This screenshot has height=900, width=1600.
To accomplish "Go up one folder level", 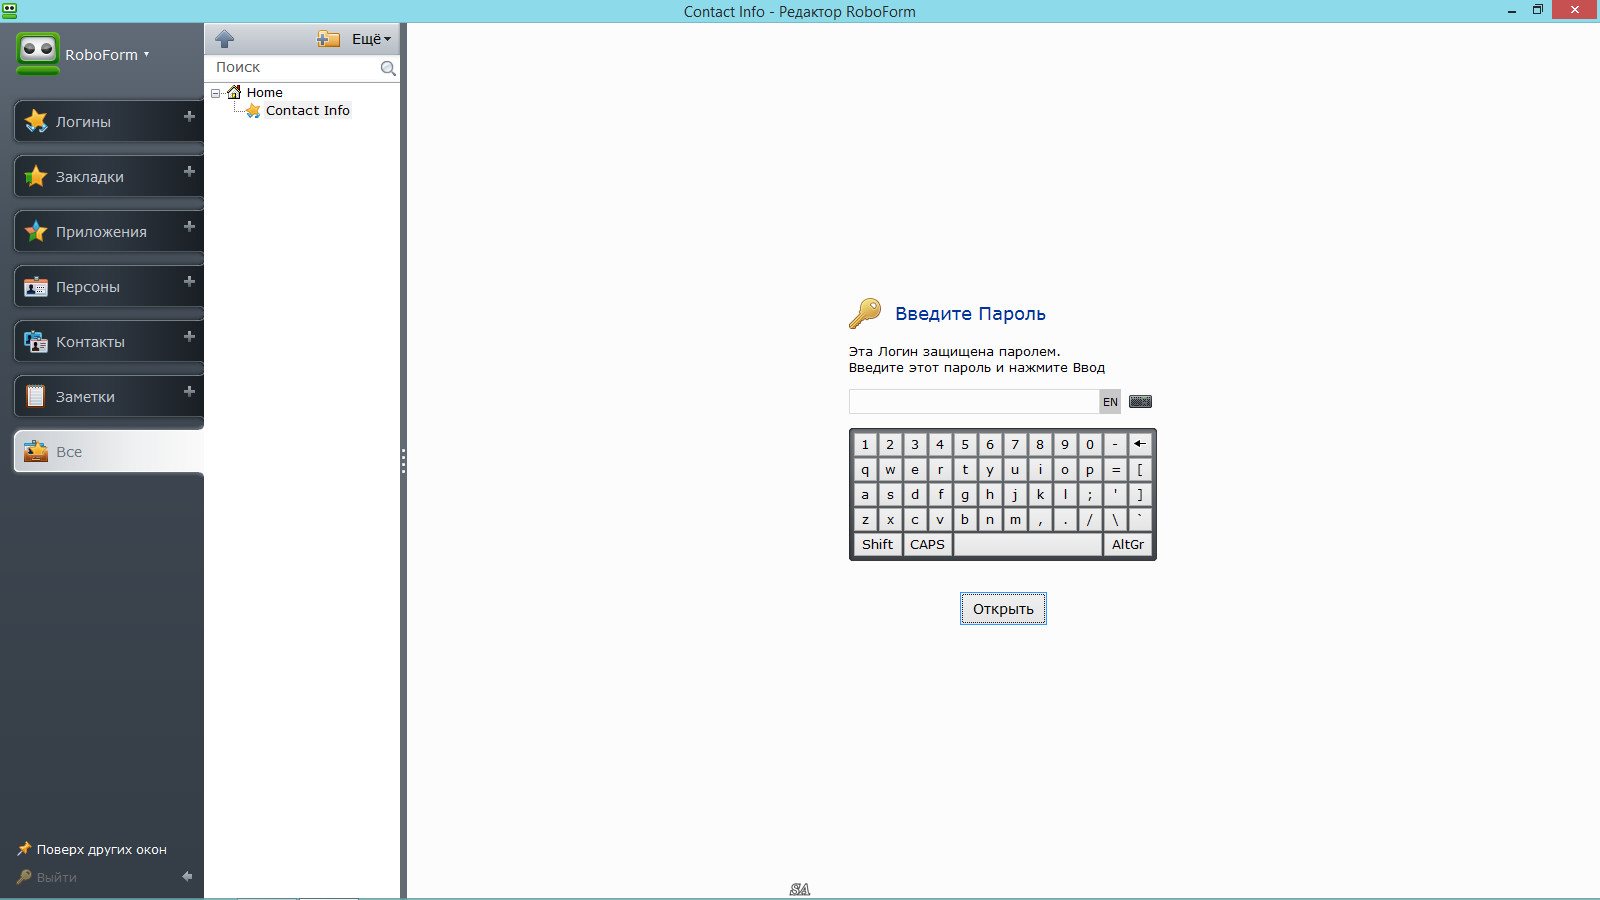I will pyautogui.click(x=224, y=39).
